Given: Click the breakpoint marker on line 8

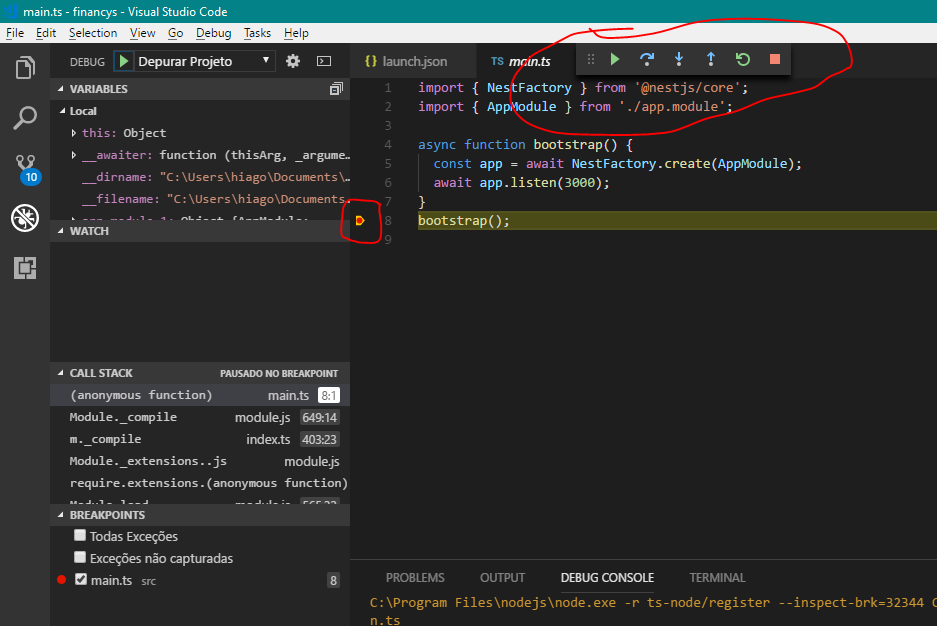Looking at the screenshot, I should point(360,221).
